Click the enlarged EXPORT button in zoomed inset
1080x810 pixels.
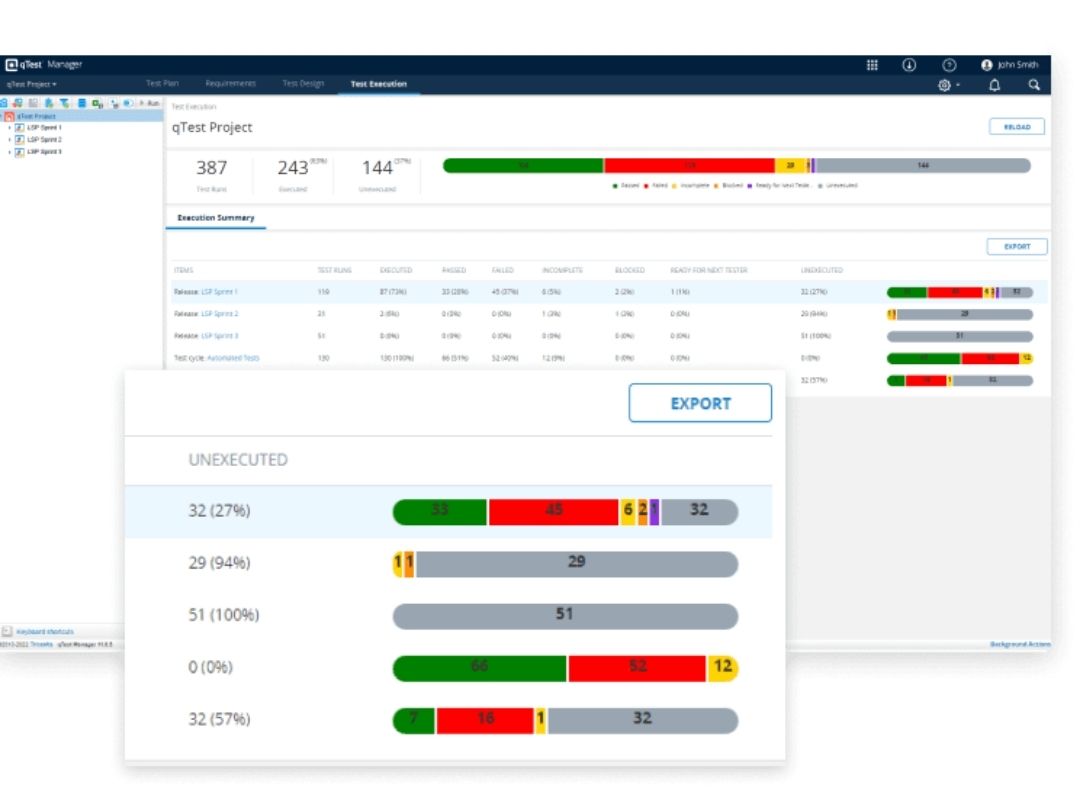click(700, 403)
